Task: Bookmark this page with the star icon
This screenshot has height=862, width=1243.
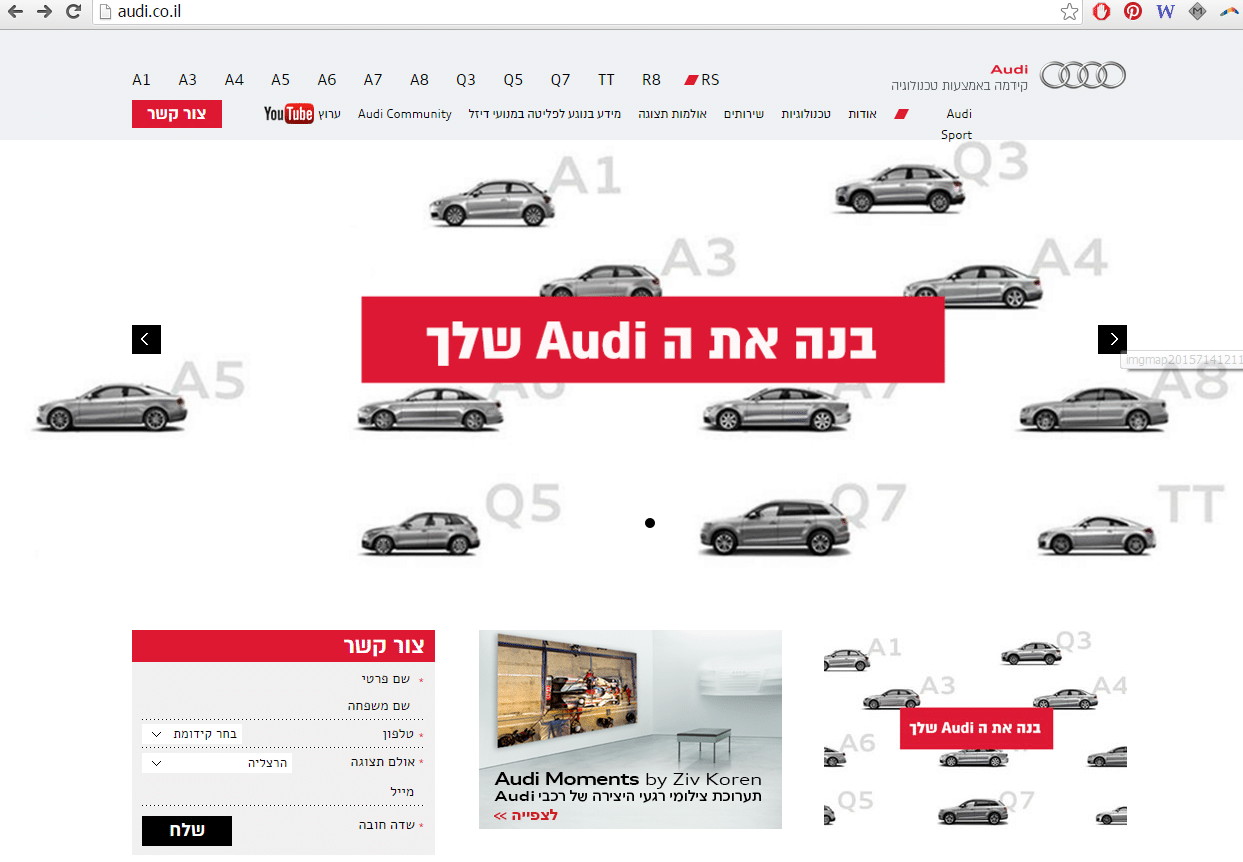Action: (x=1069, y=12)
